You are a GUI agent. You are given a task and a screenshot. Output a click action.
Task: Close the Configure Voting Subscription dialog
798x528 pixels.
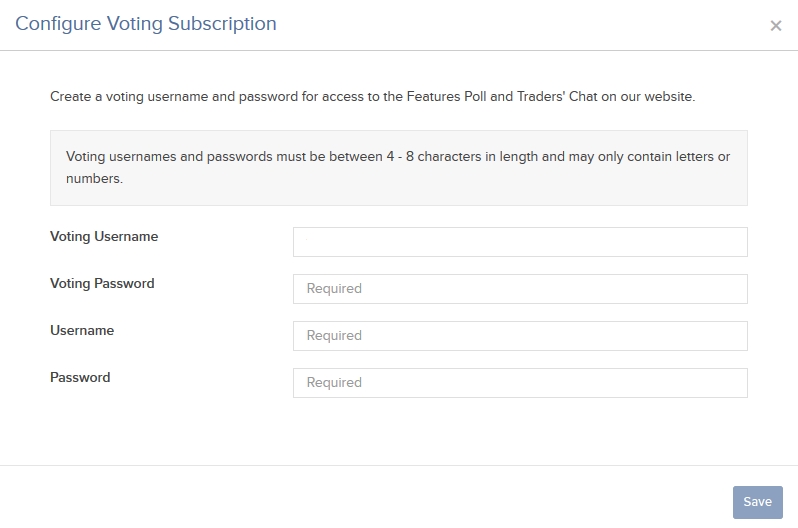click(775, 26)
